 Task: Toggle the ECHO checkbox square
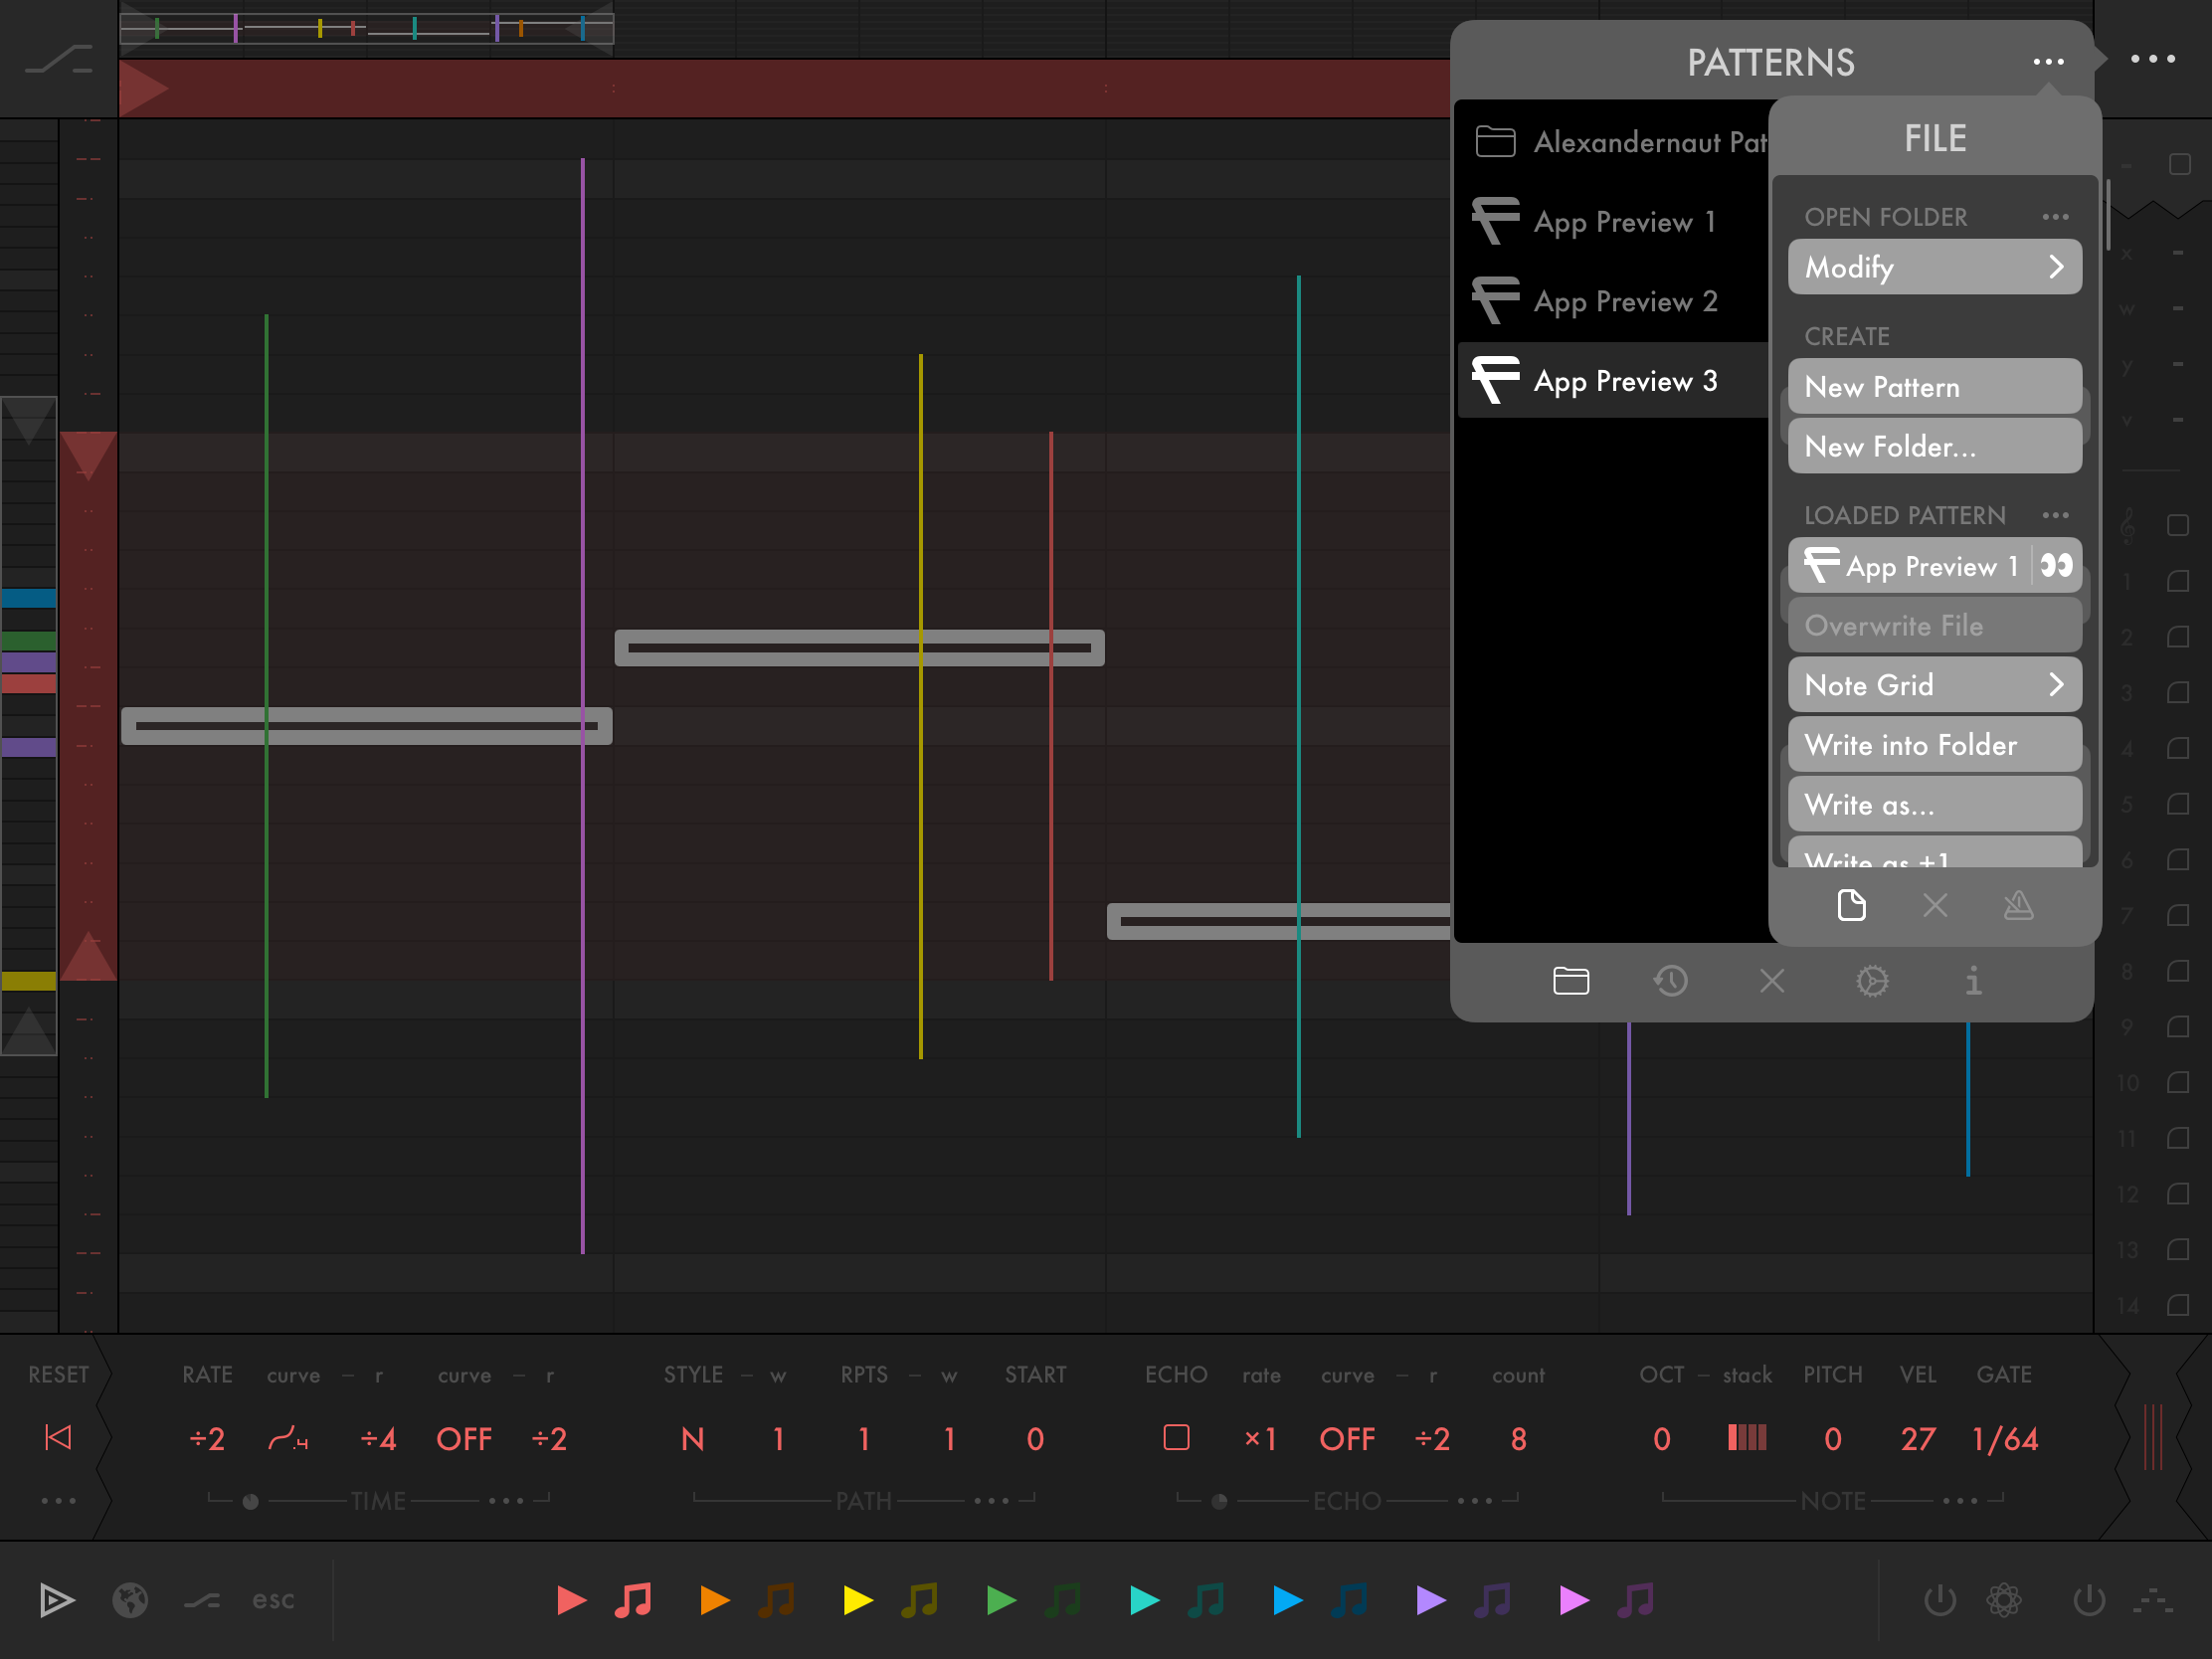tap(1176, 1438)
